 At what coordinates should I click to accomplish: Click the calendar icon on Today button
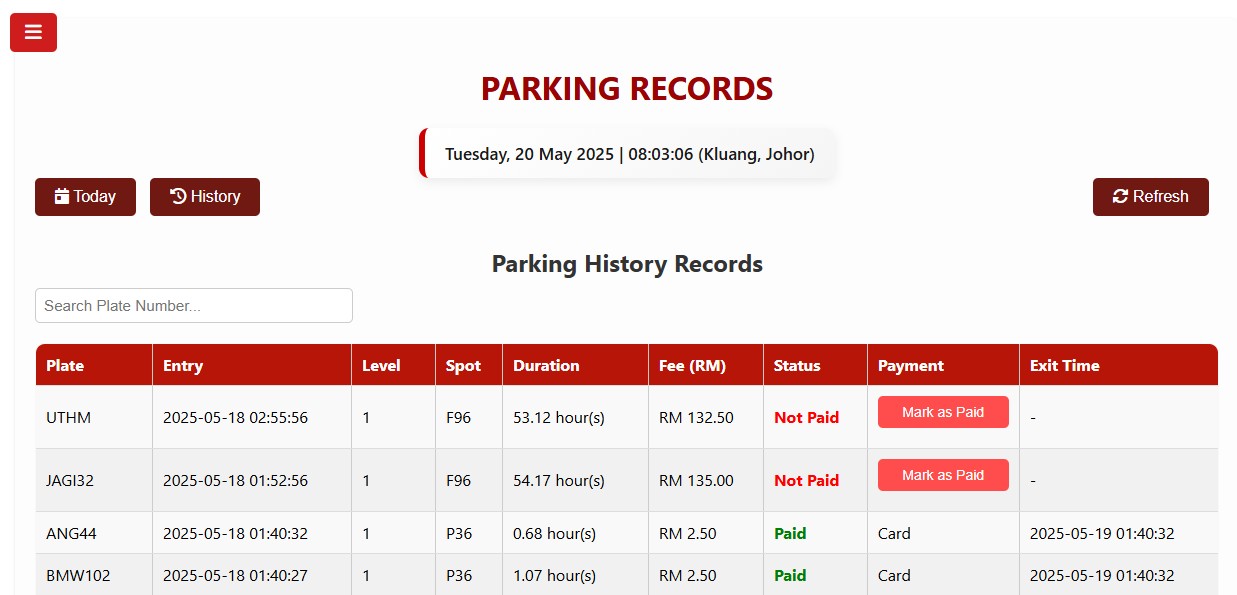tap(62, 197)
